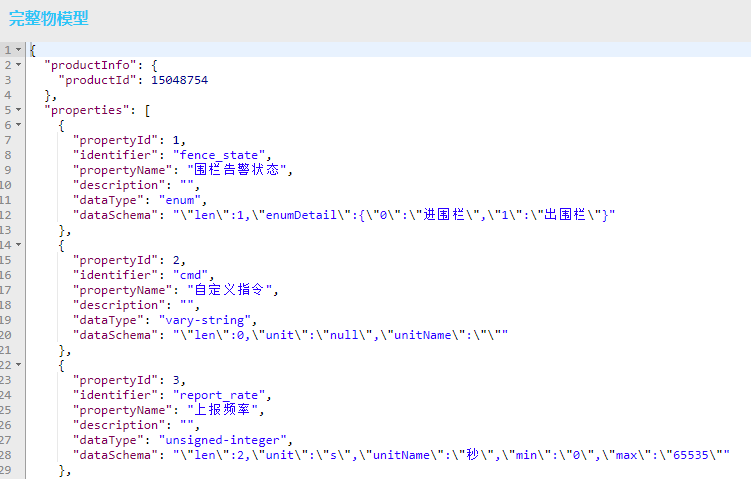This screenshot has width=751, height=479.
Task: Click the "properties" key
Action: [x=87, y=110]
